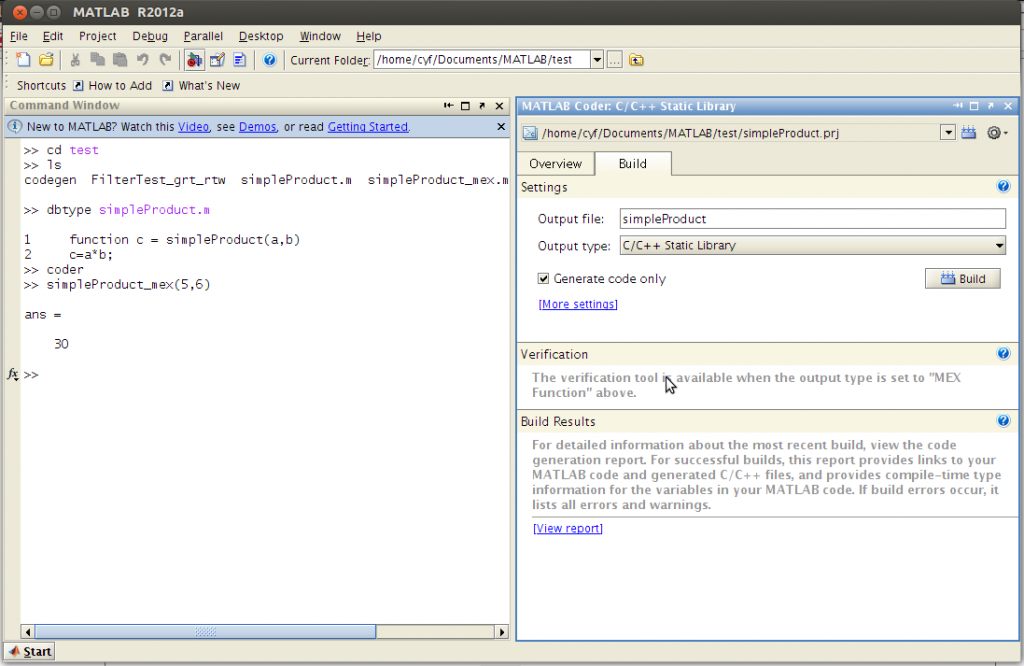Select the highlighted MATLAB Coder toolbar icon
The width and height of the screenshot is (1024, 666).
[x=194, y=59]
